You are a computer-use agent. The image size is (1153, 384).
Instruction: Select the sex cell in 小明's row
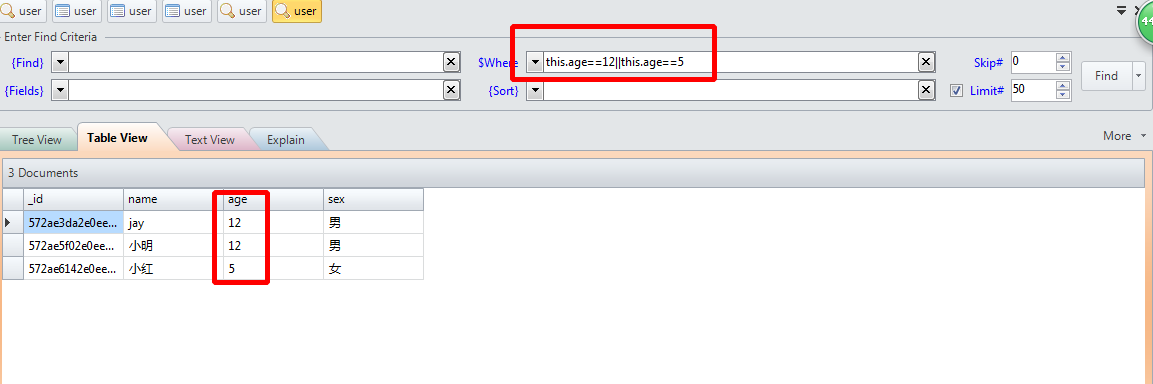point(374,245)
